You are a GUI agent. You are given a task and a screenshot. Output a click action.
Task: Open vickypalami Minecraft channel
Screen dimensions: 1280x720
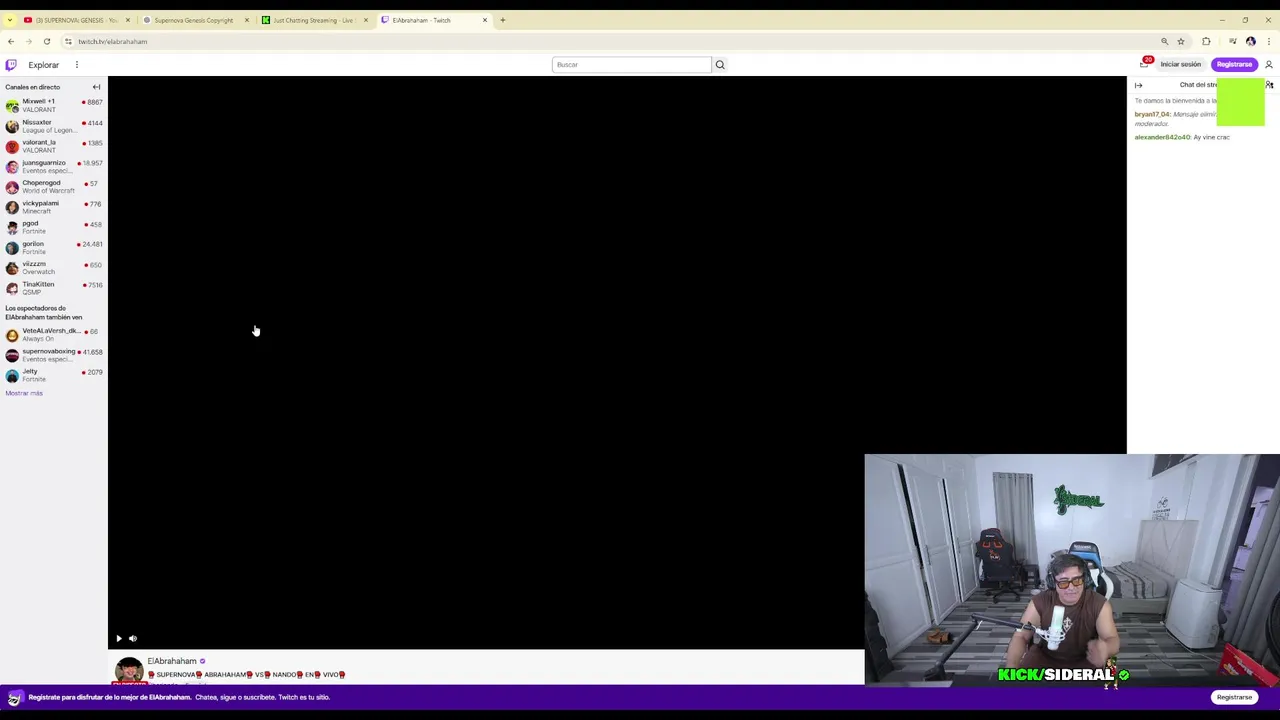pyautogui.click(x=54, y=207)
